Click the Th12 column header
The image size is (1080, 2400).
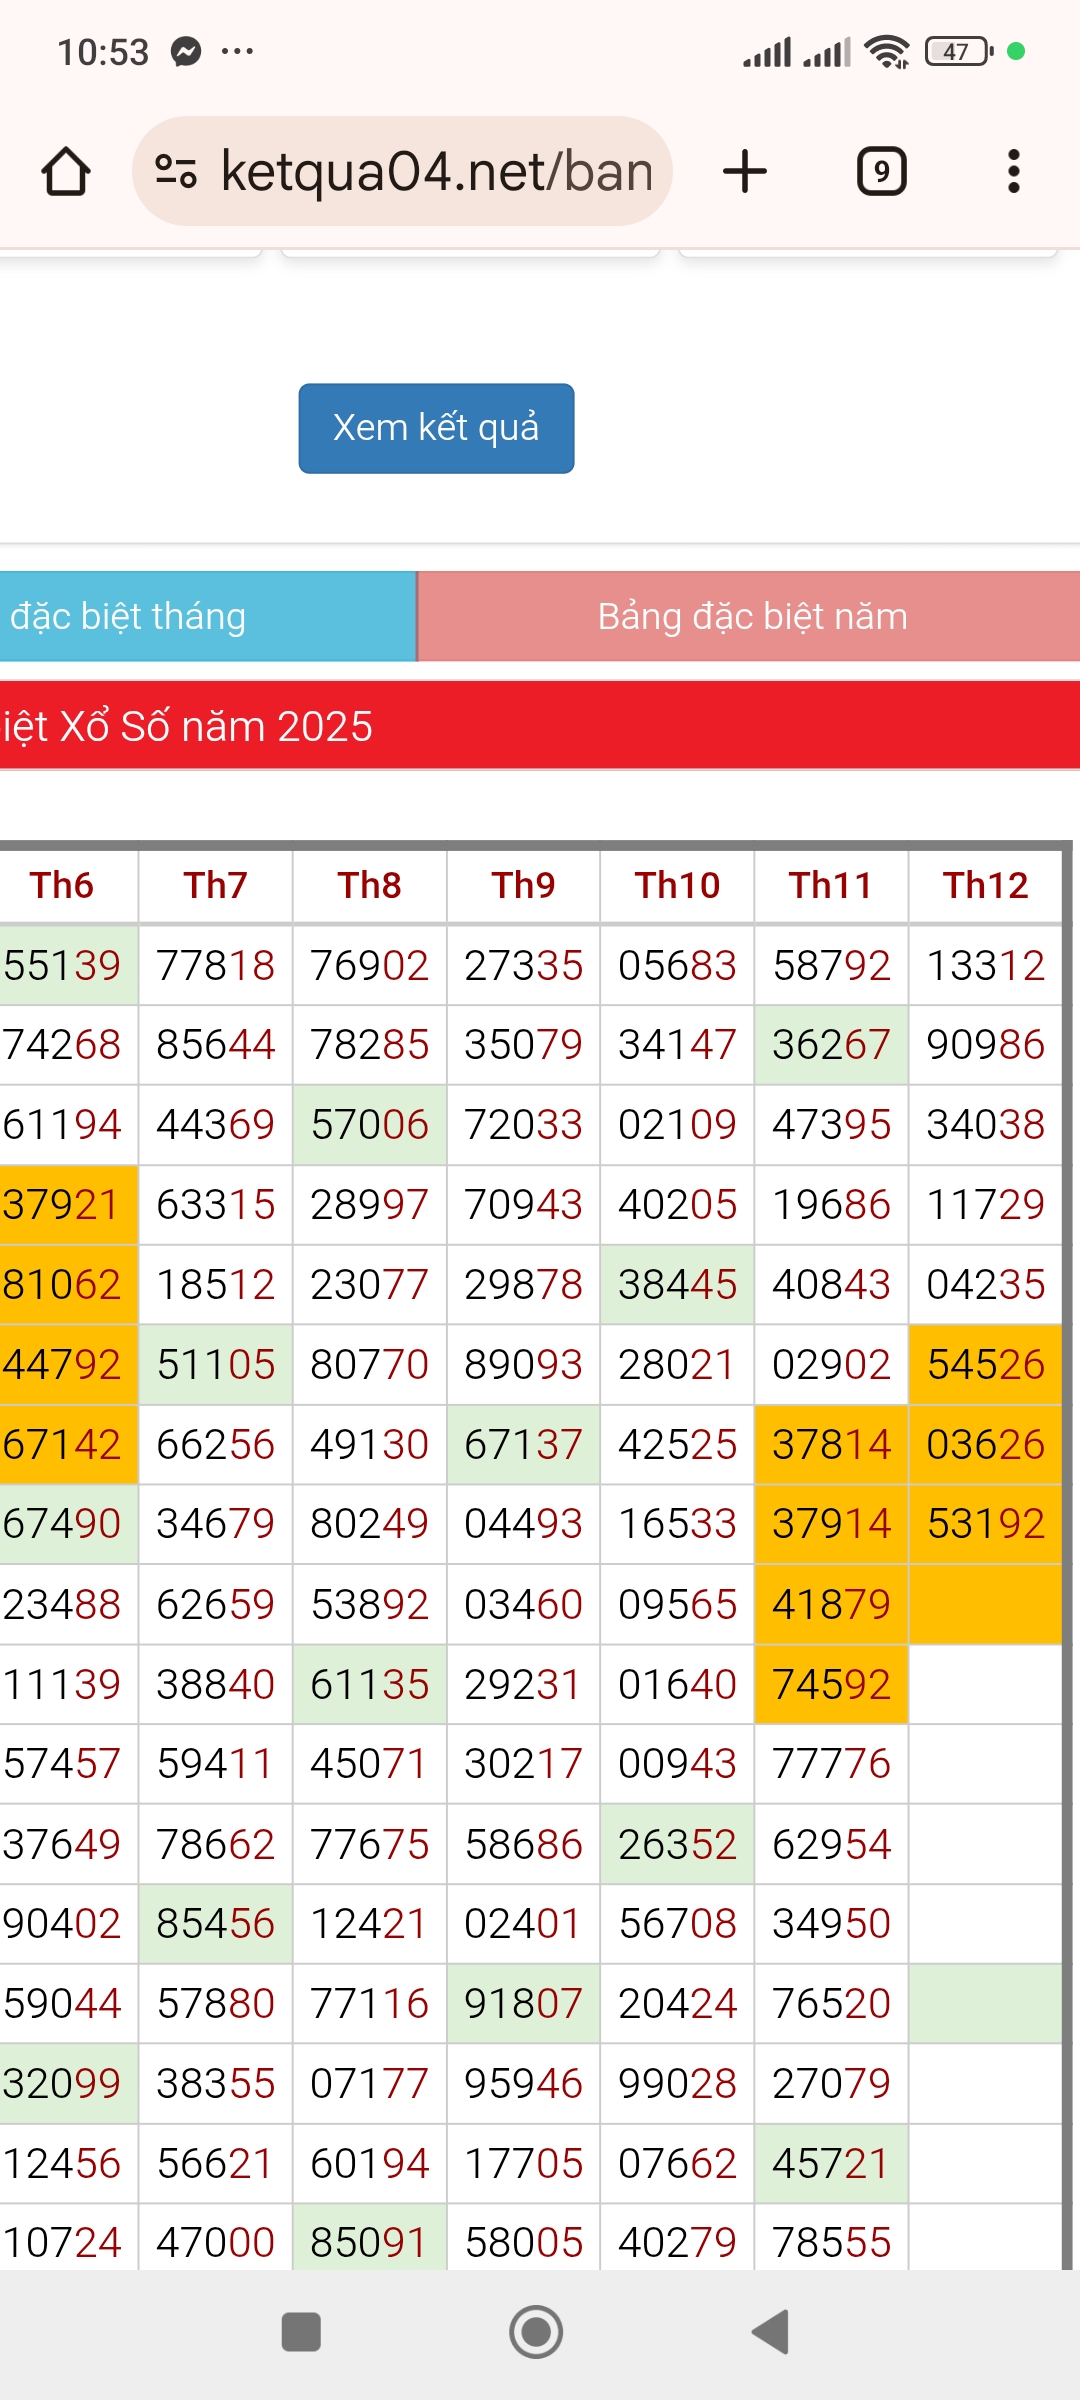point(986,885)
